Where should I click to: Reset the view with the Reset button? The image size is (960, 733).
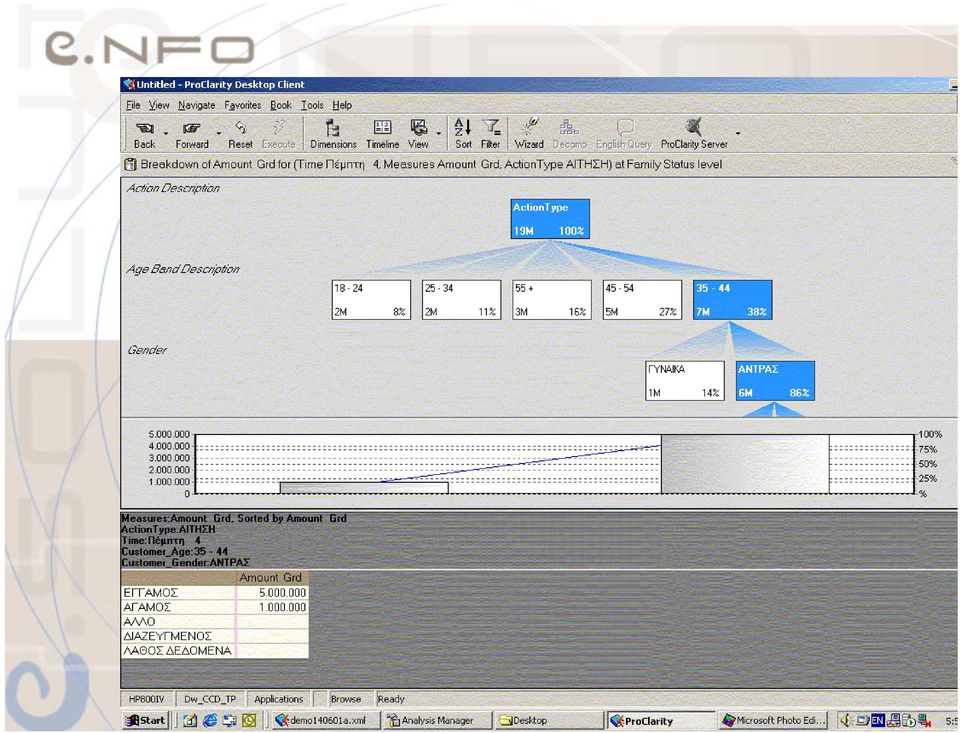(x=240, y=134)
